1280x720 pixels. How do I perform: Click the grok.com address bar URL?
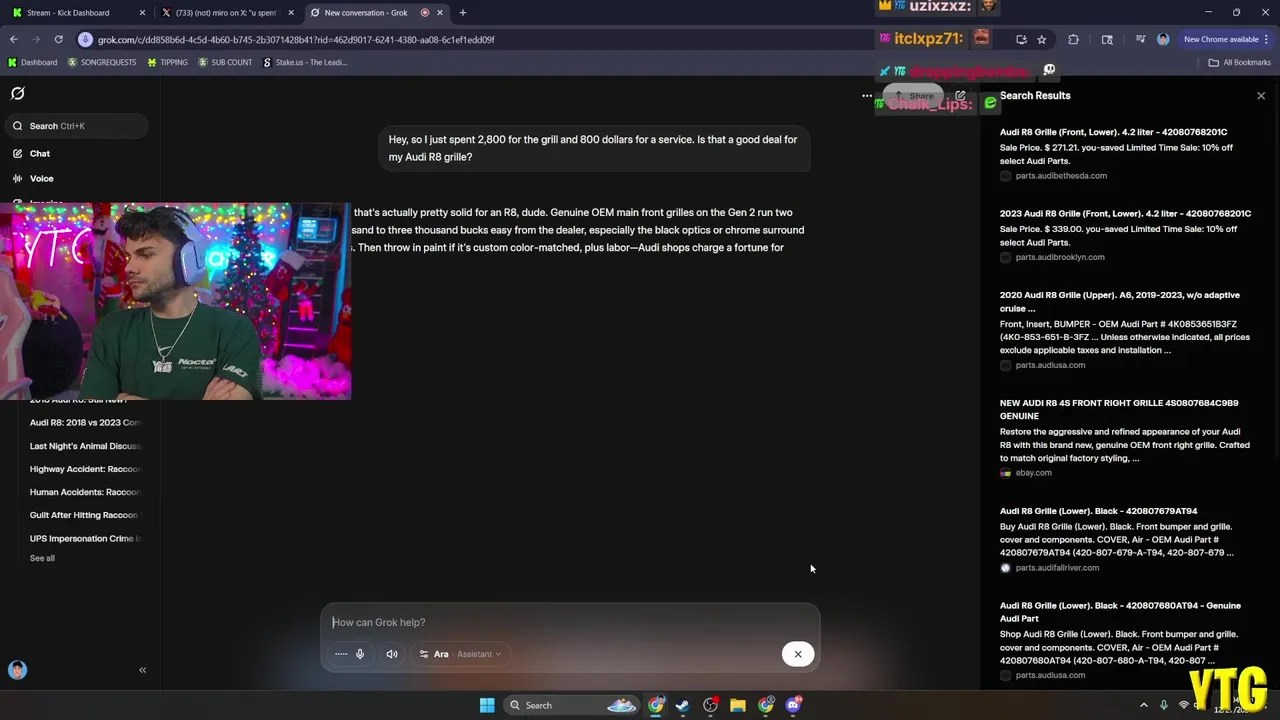coord(296,40)
